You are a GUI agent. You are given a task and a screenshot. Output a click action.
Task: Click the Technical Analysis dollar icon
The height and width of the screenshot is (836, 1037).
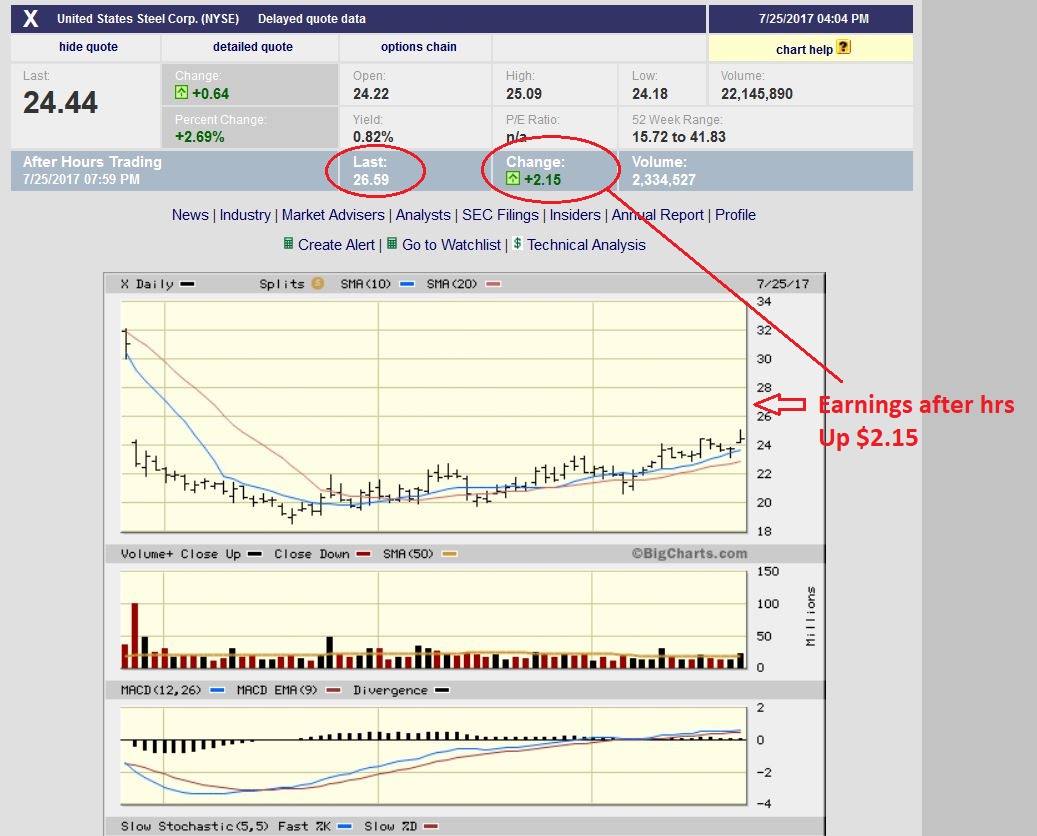point(518,244)
